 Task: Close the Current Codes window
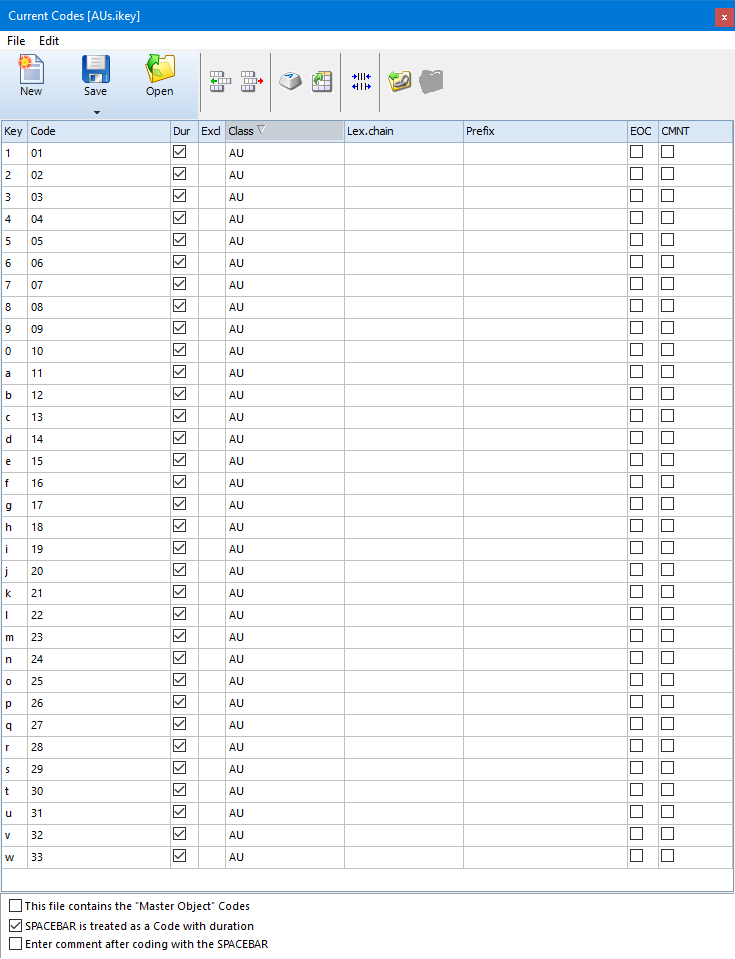(724, 17)
